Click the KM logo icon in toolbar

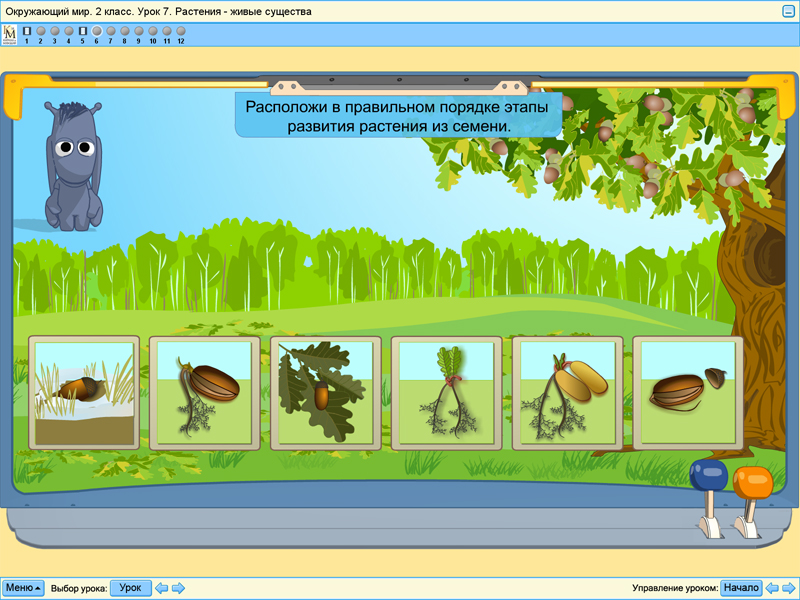(x=9, y=34)
